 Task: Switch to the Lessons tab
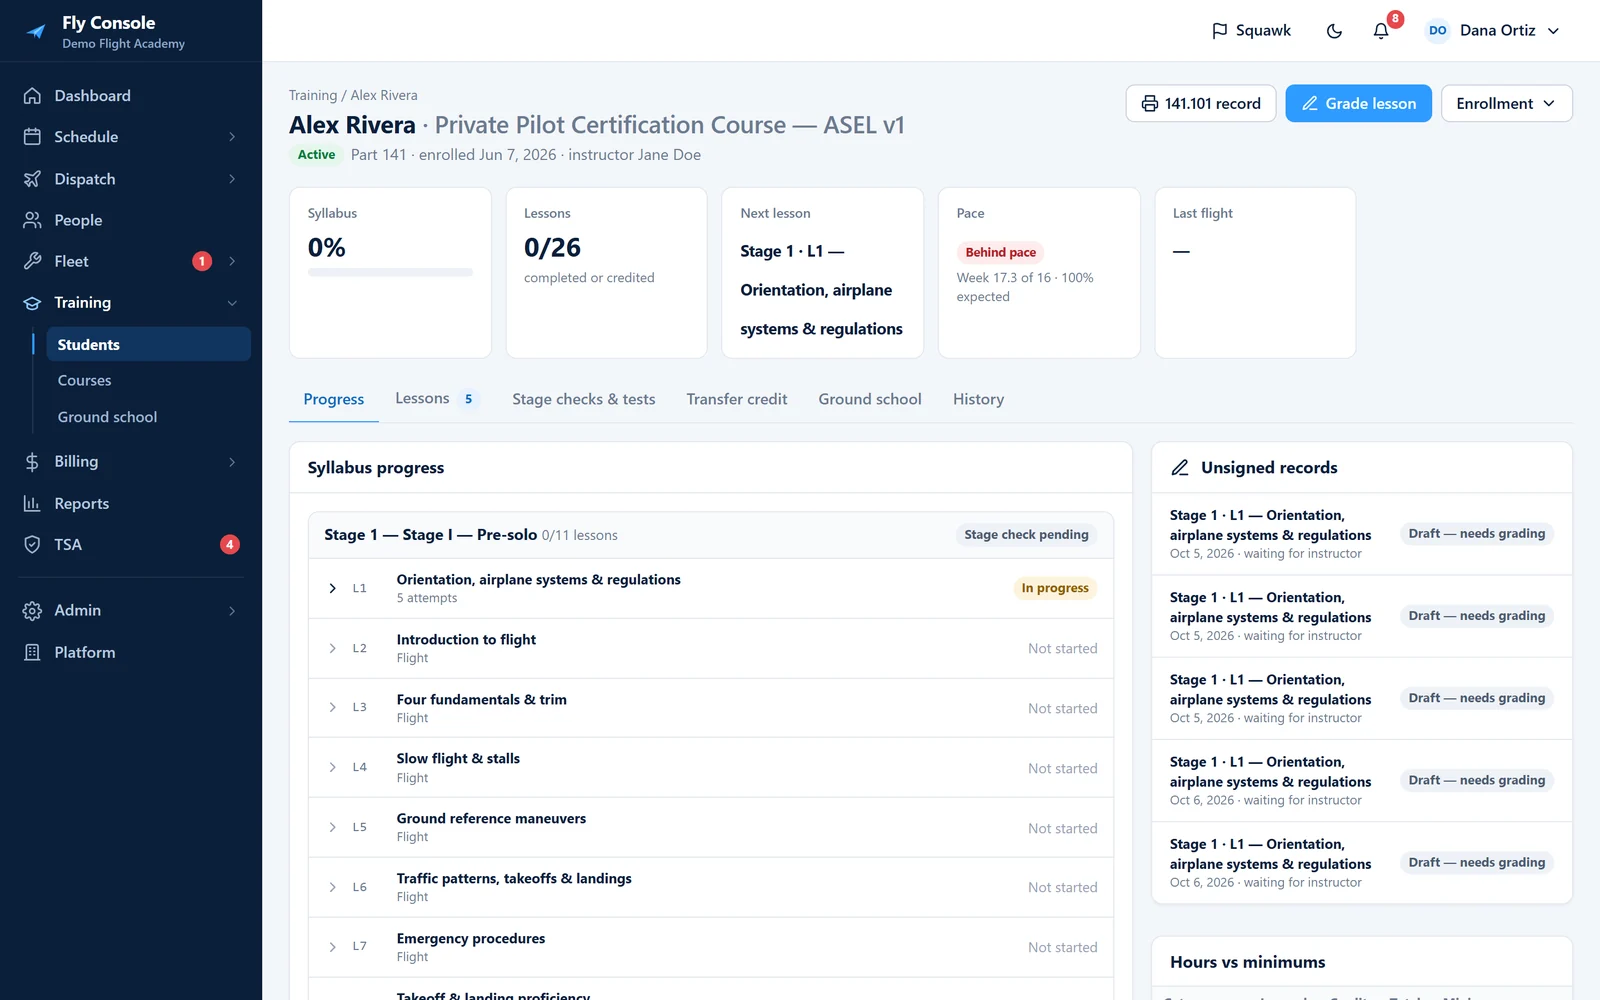pyautogui.click(x=437, y=399)
